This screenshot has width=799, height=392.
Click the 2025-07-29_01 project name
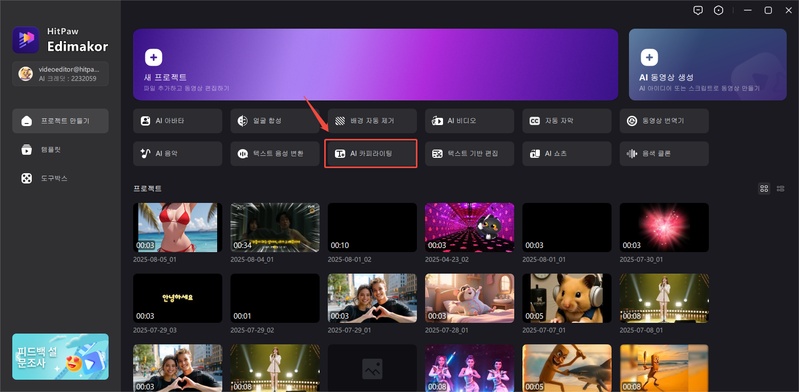pos(351,330)
